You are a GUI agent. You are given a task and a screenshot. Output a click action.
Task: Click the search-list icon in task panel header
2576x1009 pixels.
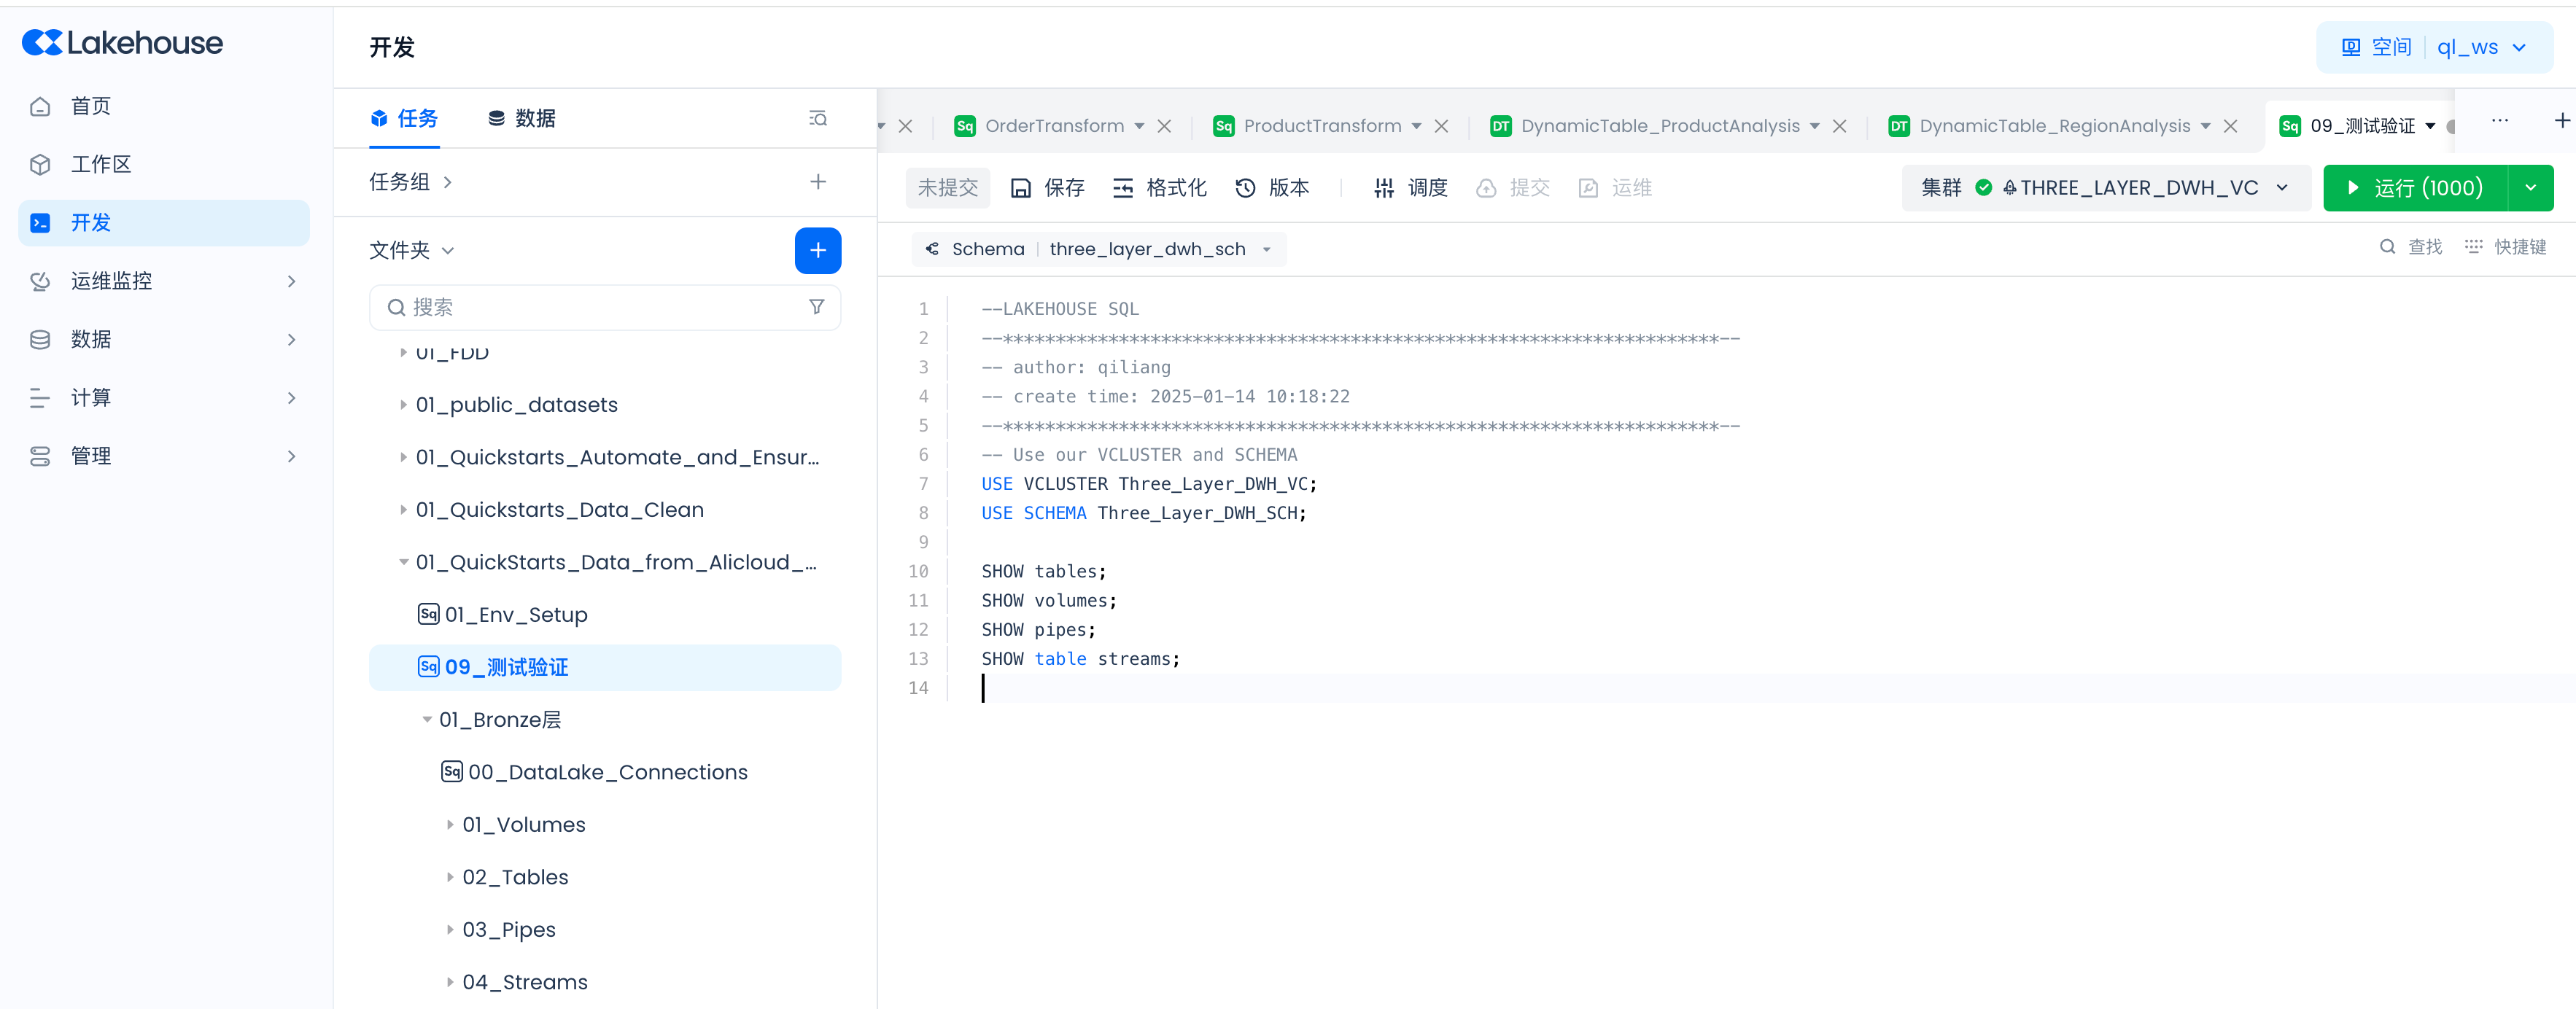point(817,119)
